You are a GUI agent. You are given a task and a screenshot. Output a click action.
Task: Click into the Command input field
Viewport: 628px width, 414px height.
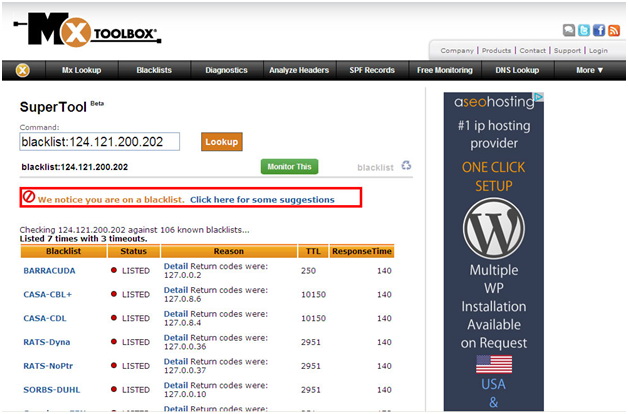99,142
